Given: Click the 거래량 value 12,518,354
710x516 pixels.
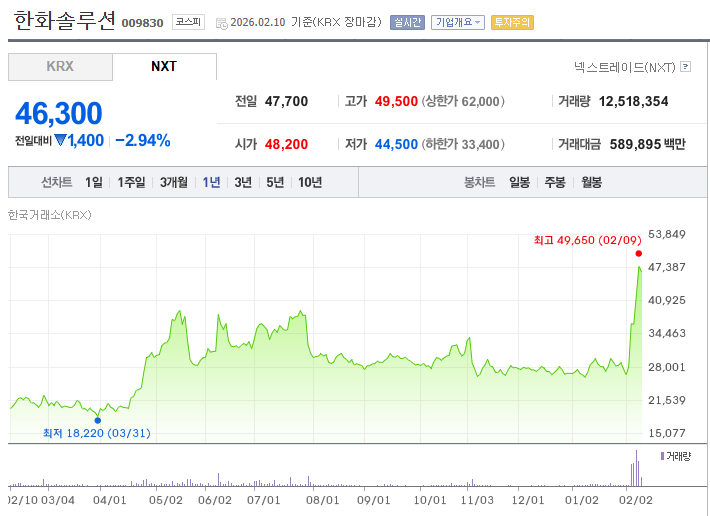Looking at the screenshot, I should [x=633, y=101].
